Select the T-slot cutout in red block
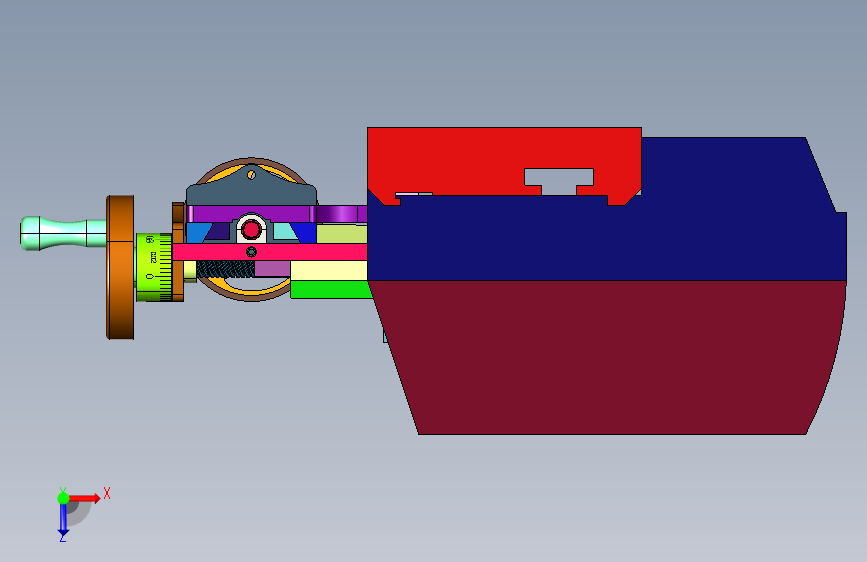The image size is (867, 562). 558,181
